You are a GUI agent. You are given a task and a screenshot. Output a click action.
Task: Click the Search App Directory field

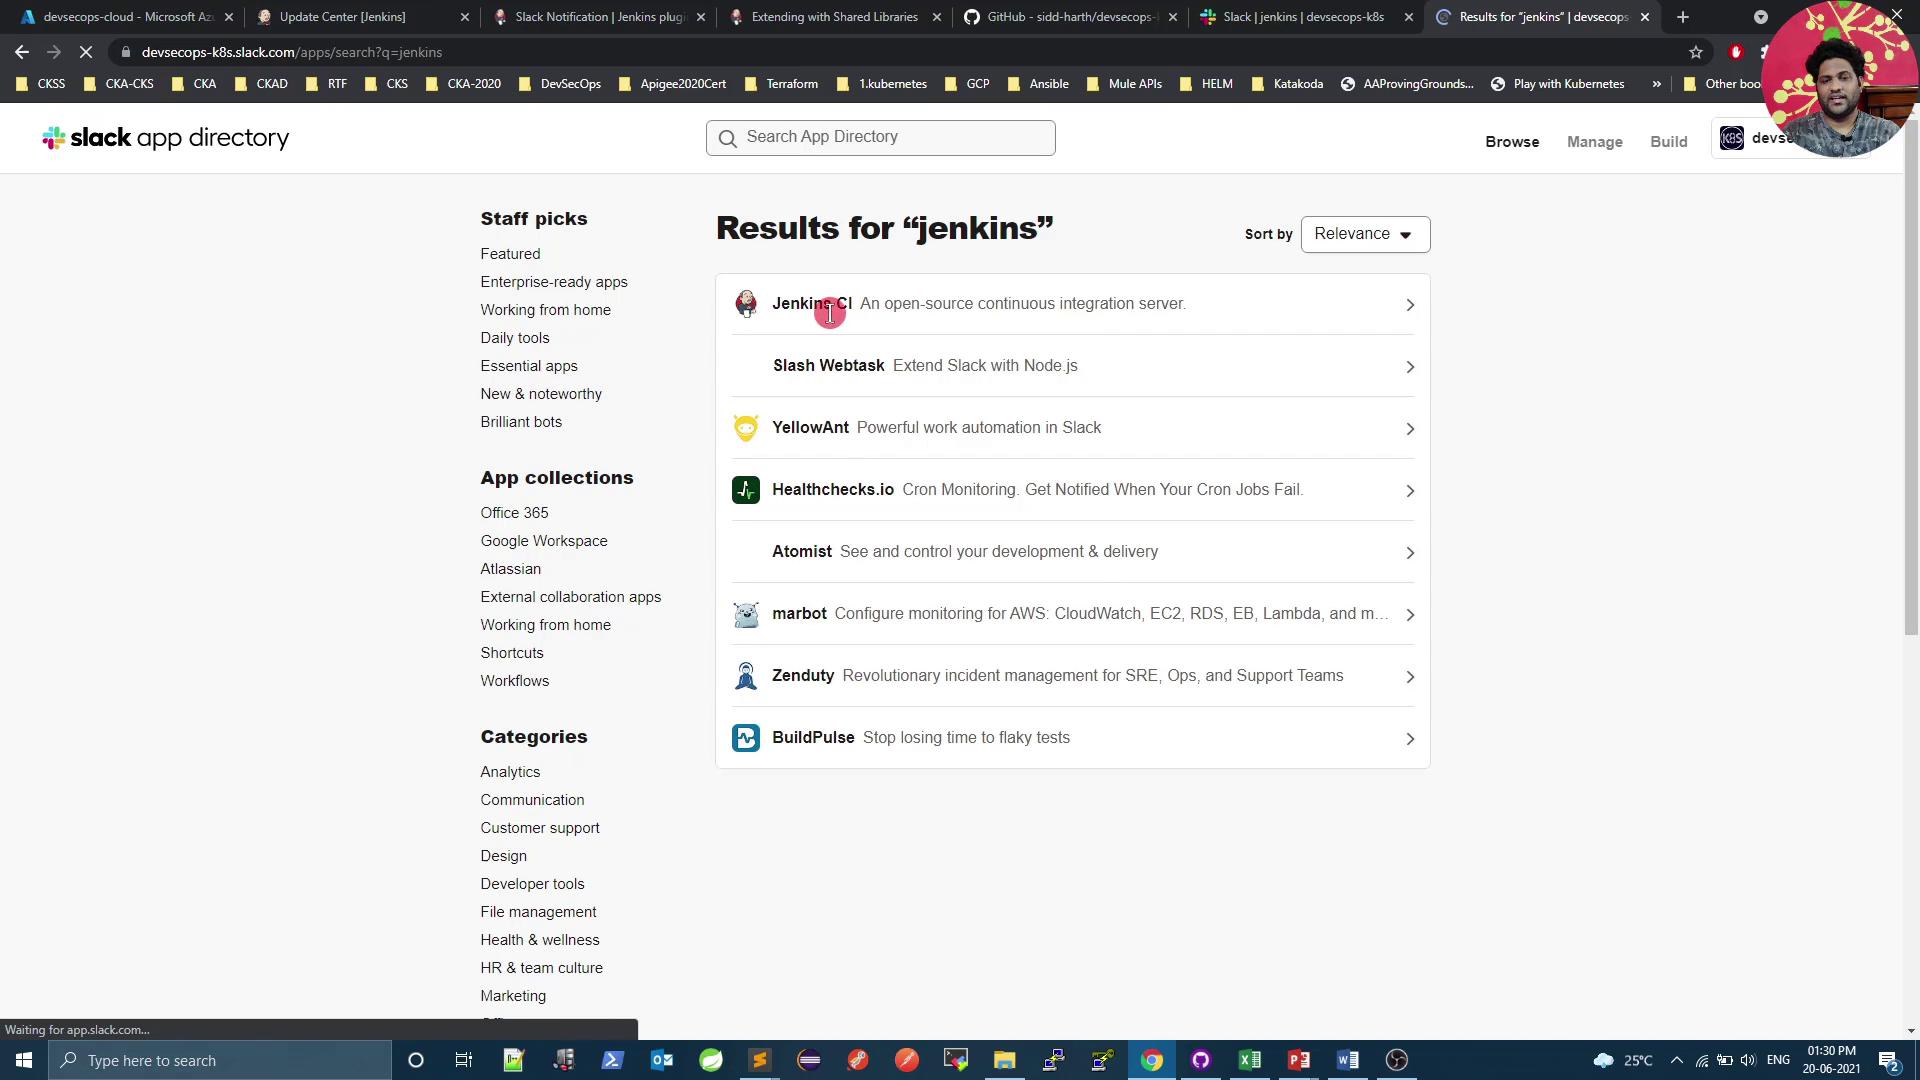880,137
